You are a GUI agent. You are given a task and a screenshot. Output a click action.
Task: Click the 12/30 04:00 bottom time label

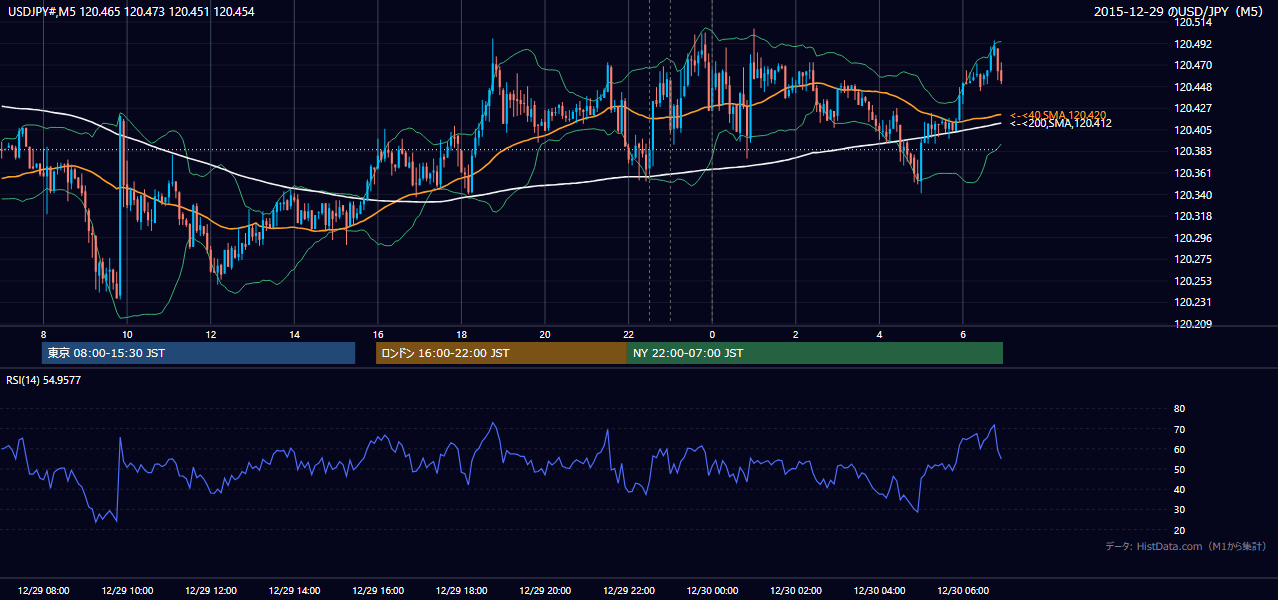click(x=880, y=591)
